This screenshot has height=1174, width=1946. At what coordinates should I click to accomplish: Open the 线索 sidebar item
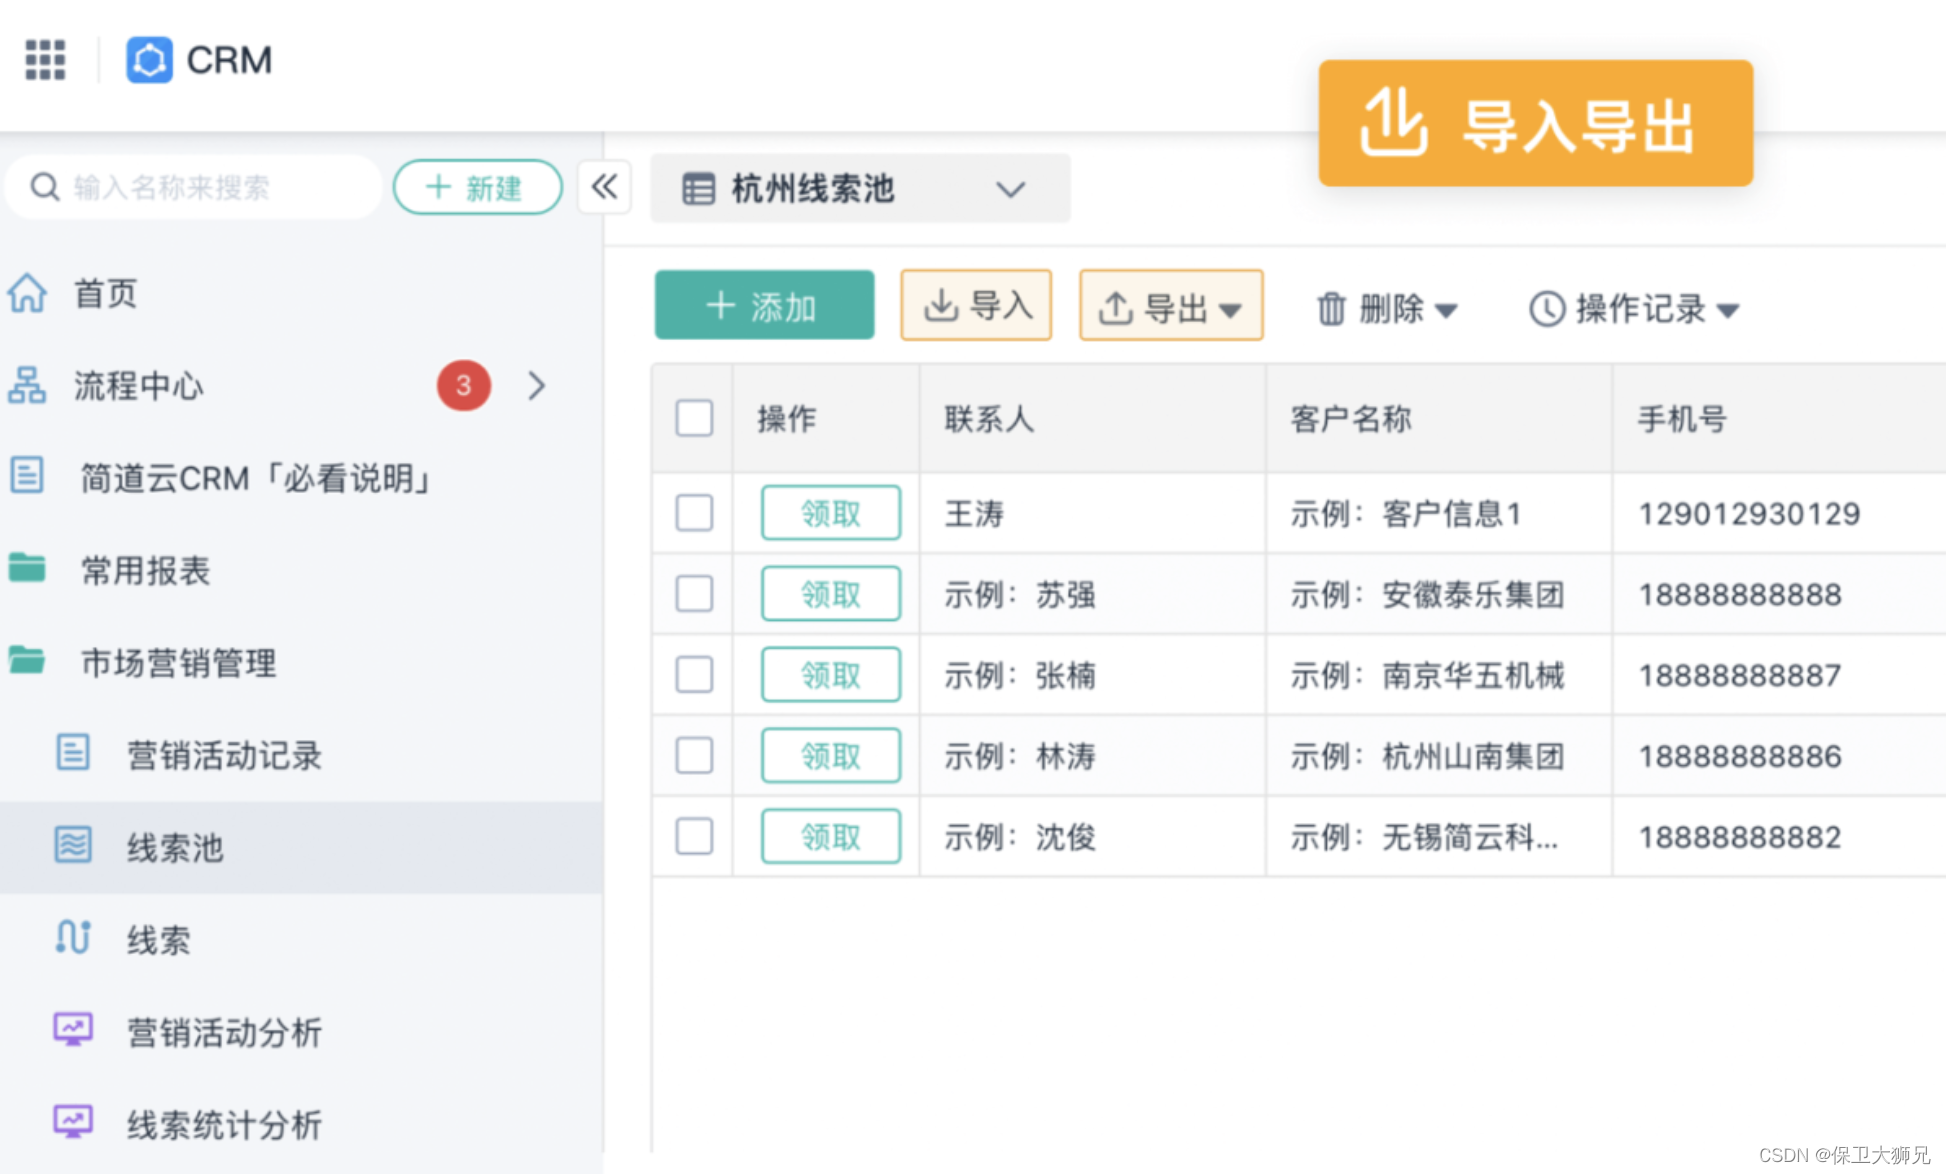click(x=158, y=940)
